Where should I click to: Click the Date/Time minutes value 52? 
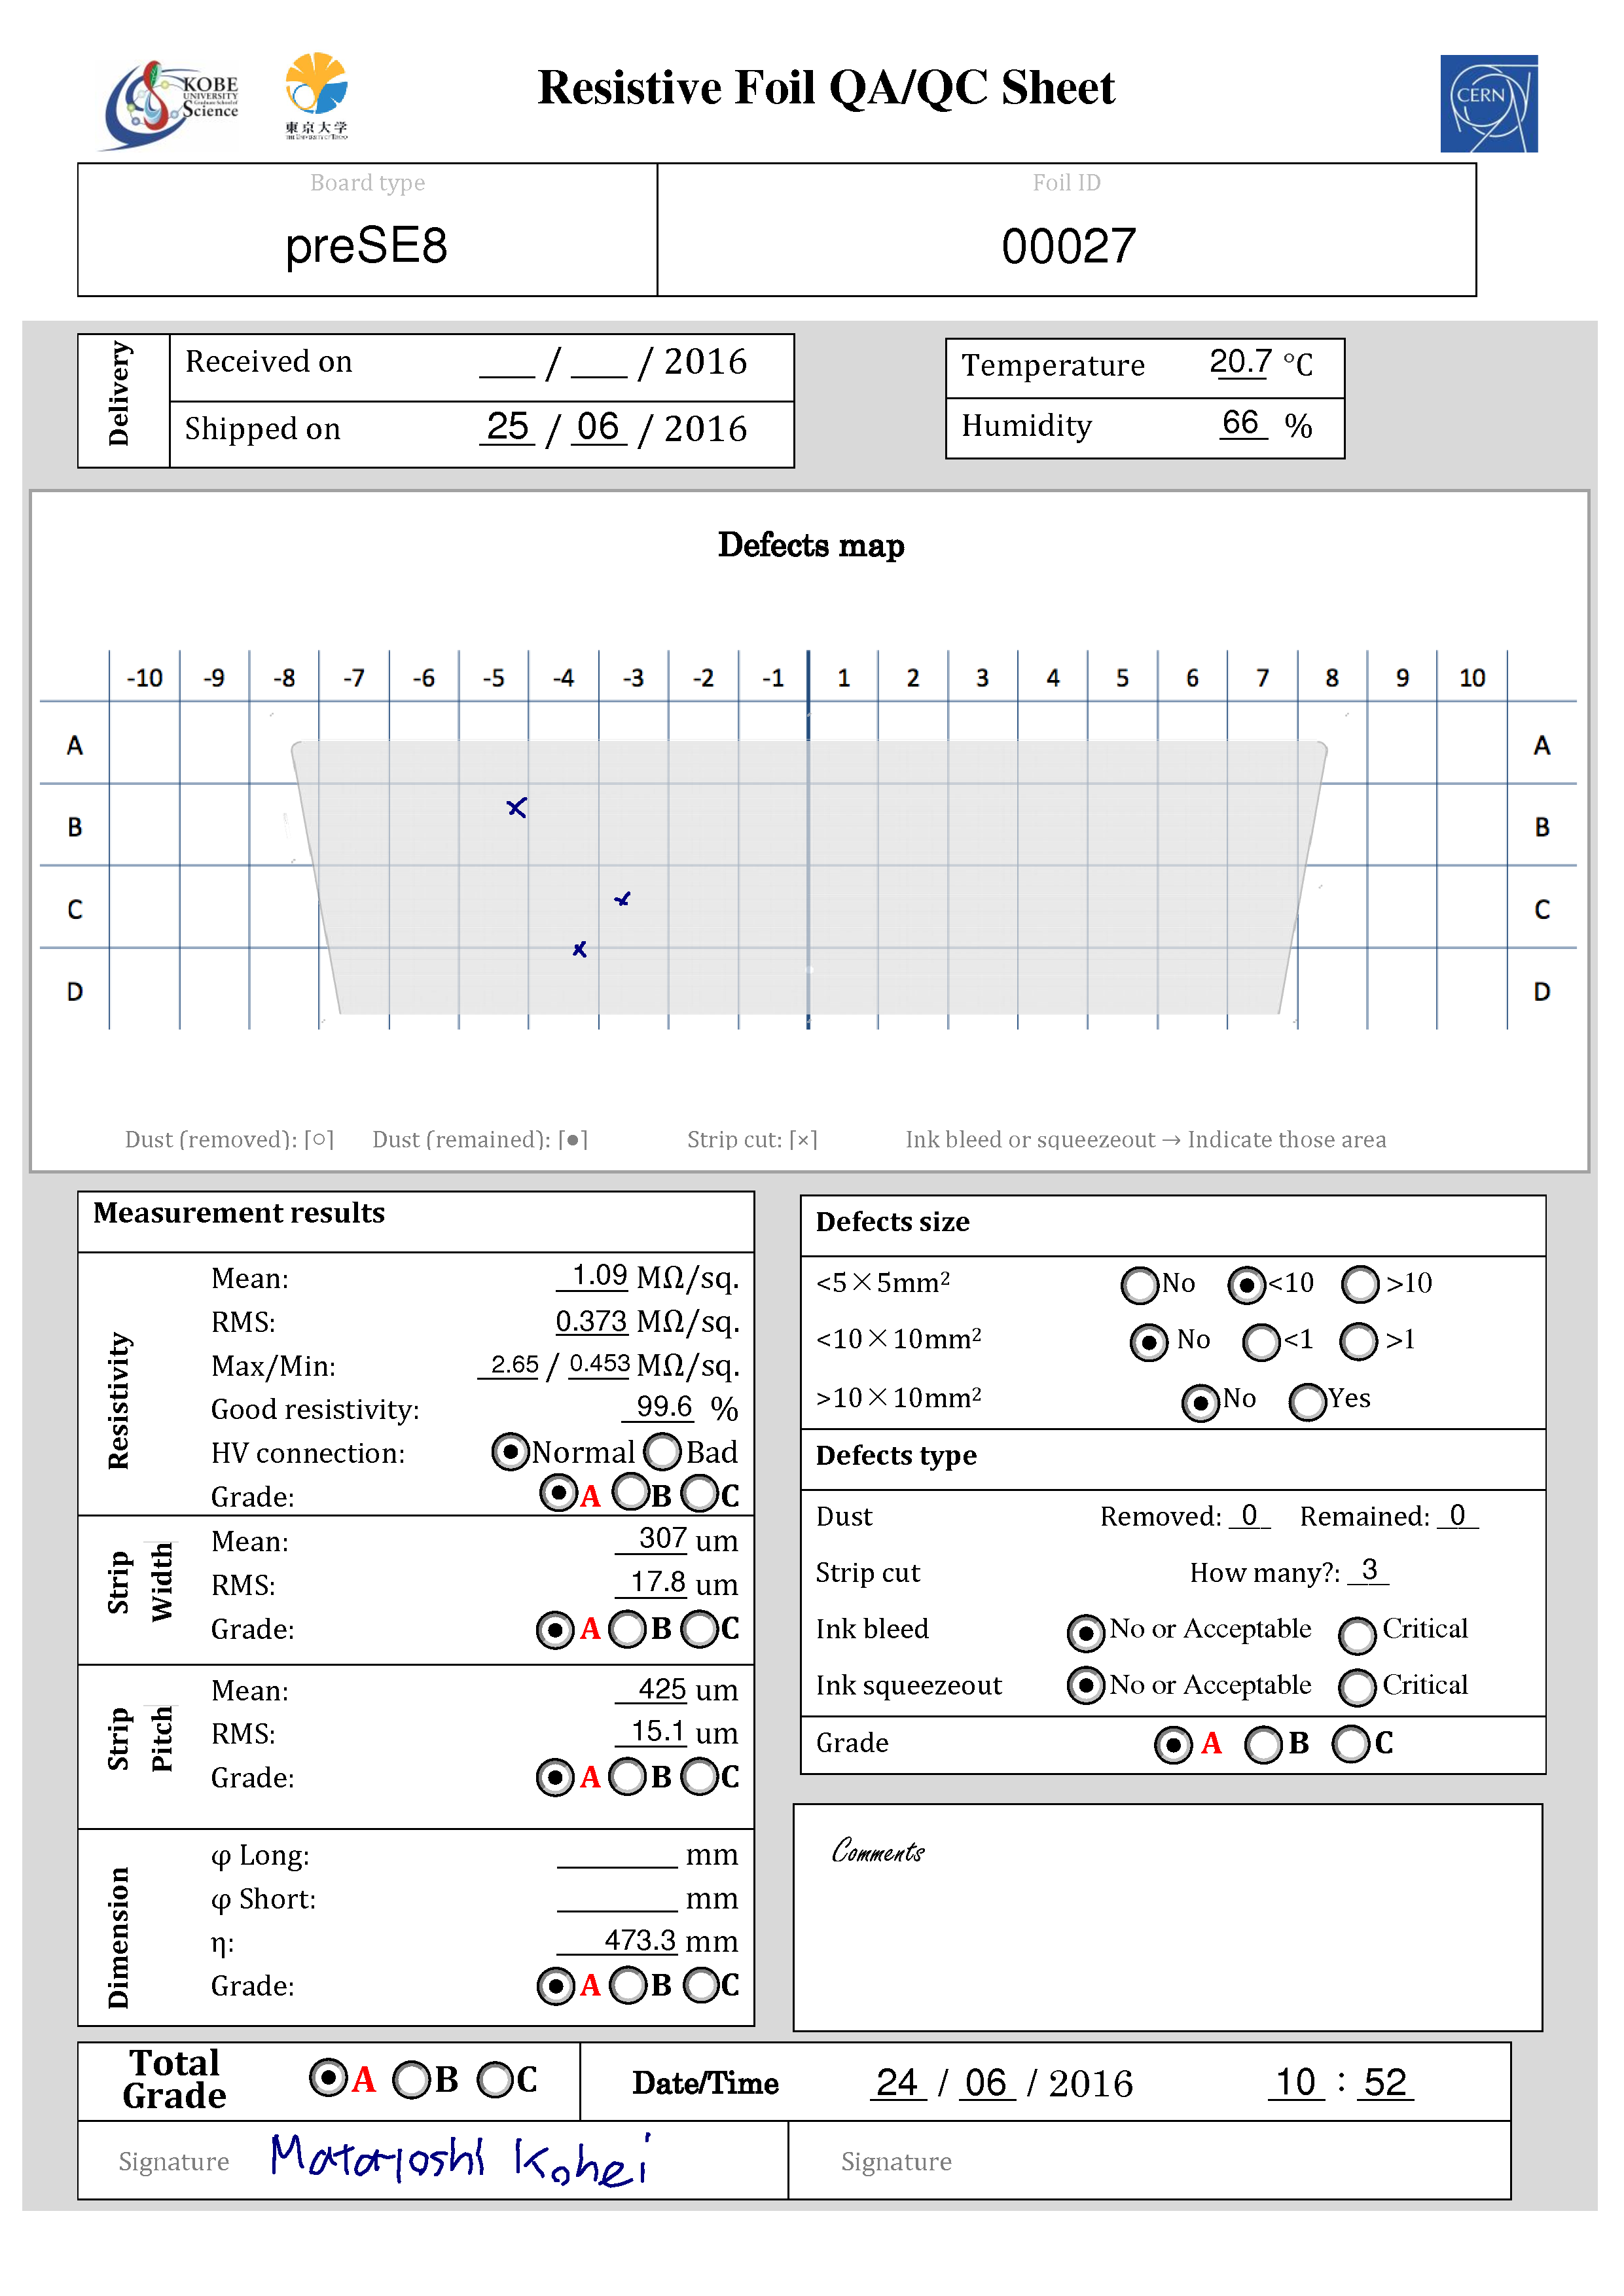tap(1385, 2083)
